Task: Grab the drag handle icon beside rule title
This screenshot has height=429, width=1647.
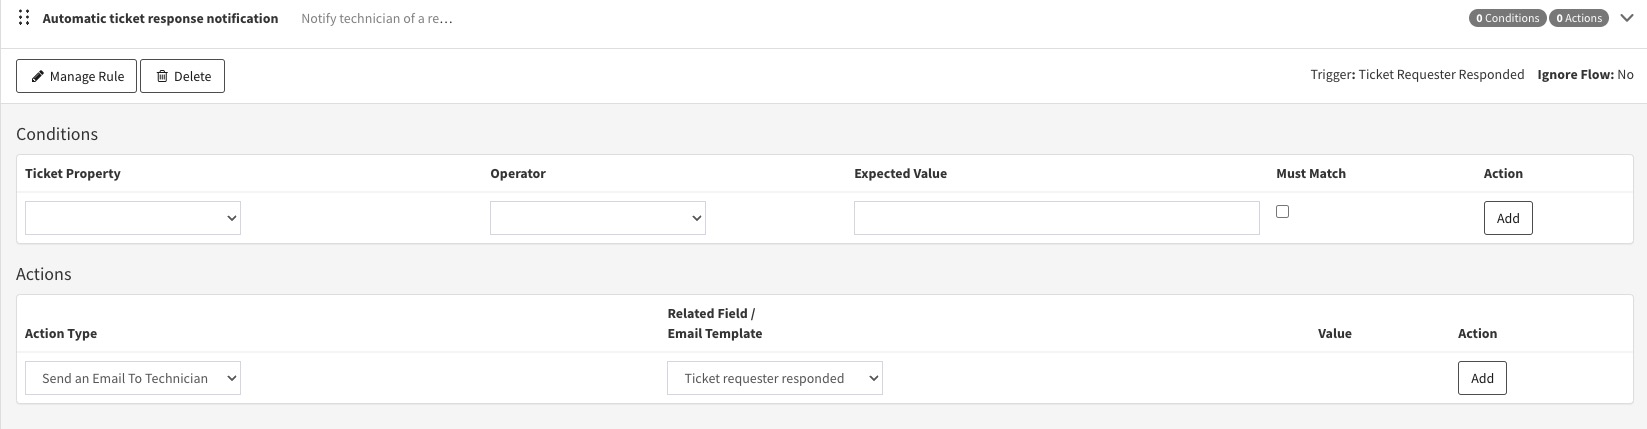Action: tap(24, 18)
